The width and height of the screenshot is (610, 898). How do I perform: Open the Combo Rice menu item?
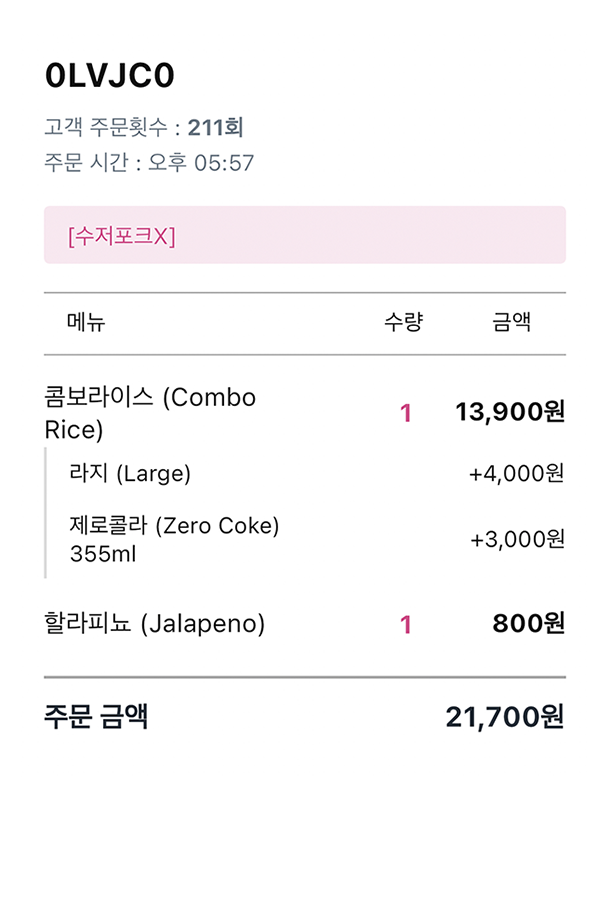[x=150, y=413]
